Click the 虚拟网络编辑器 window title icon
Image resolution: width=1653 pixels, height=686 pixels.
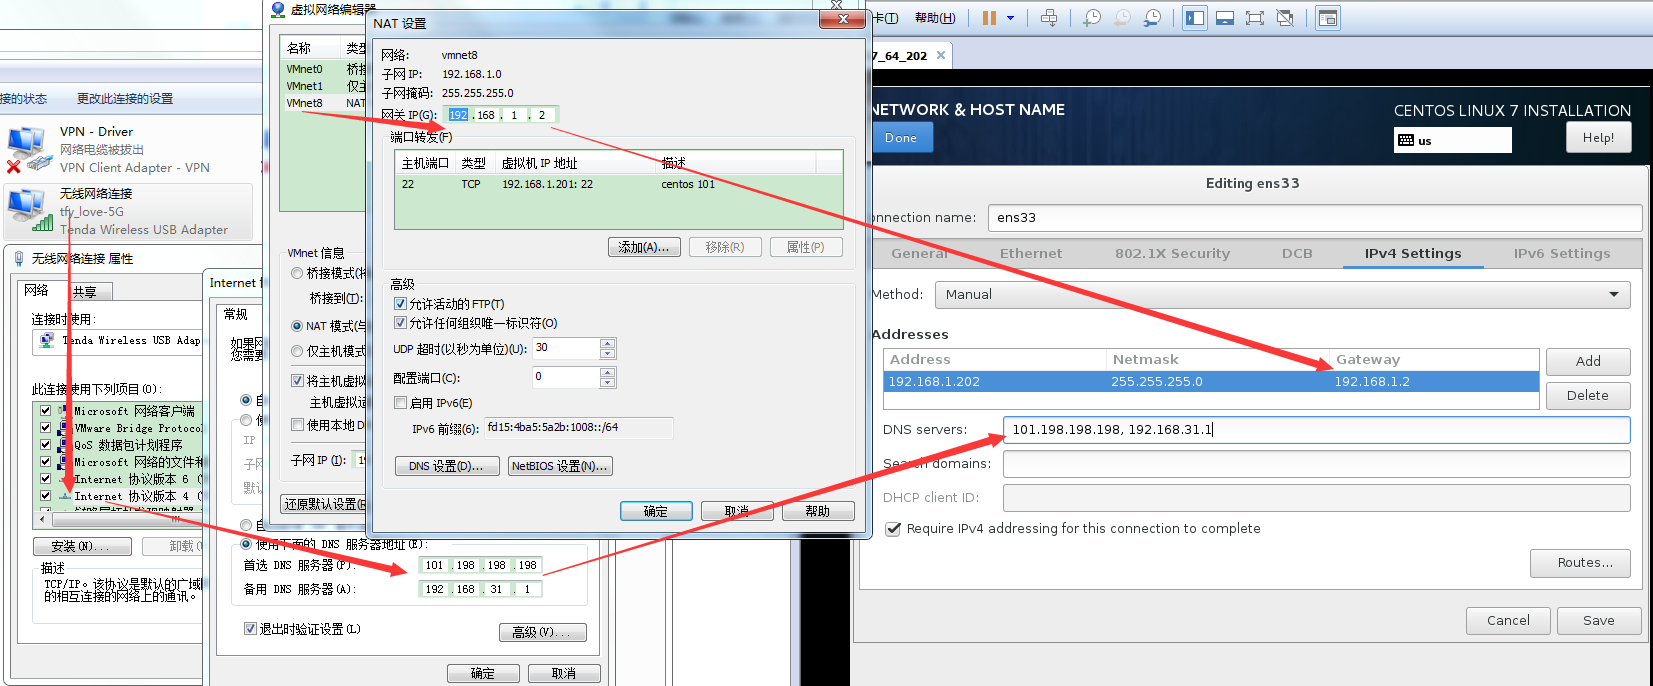279,9
